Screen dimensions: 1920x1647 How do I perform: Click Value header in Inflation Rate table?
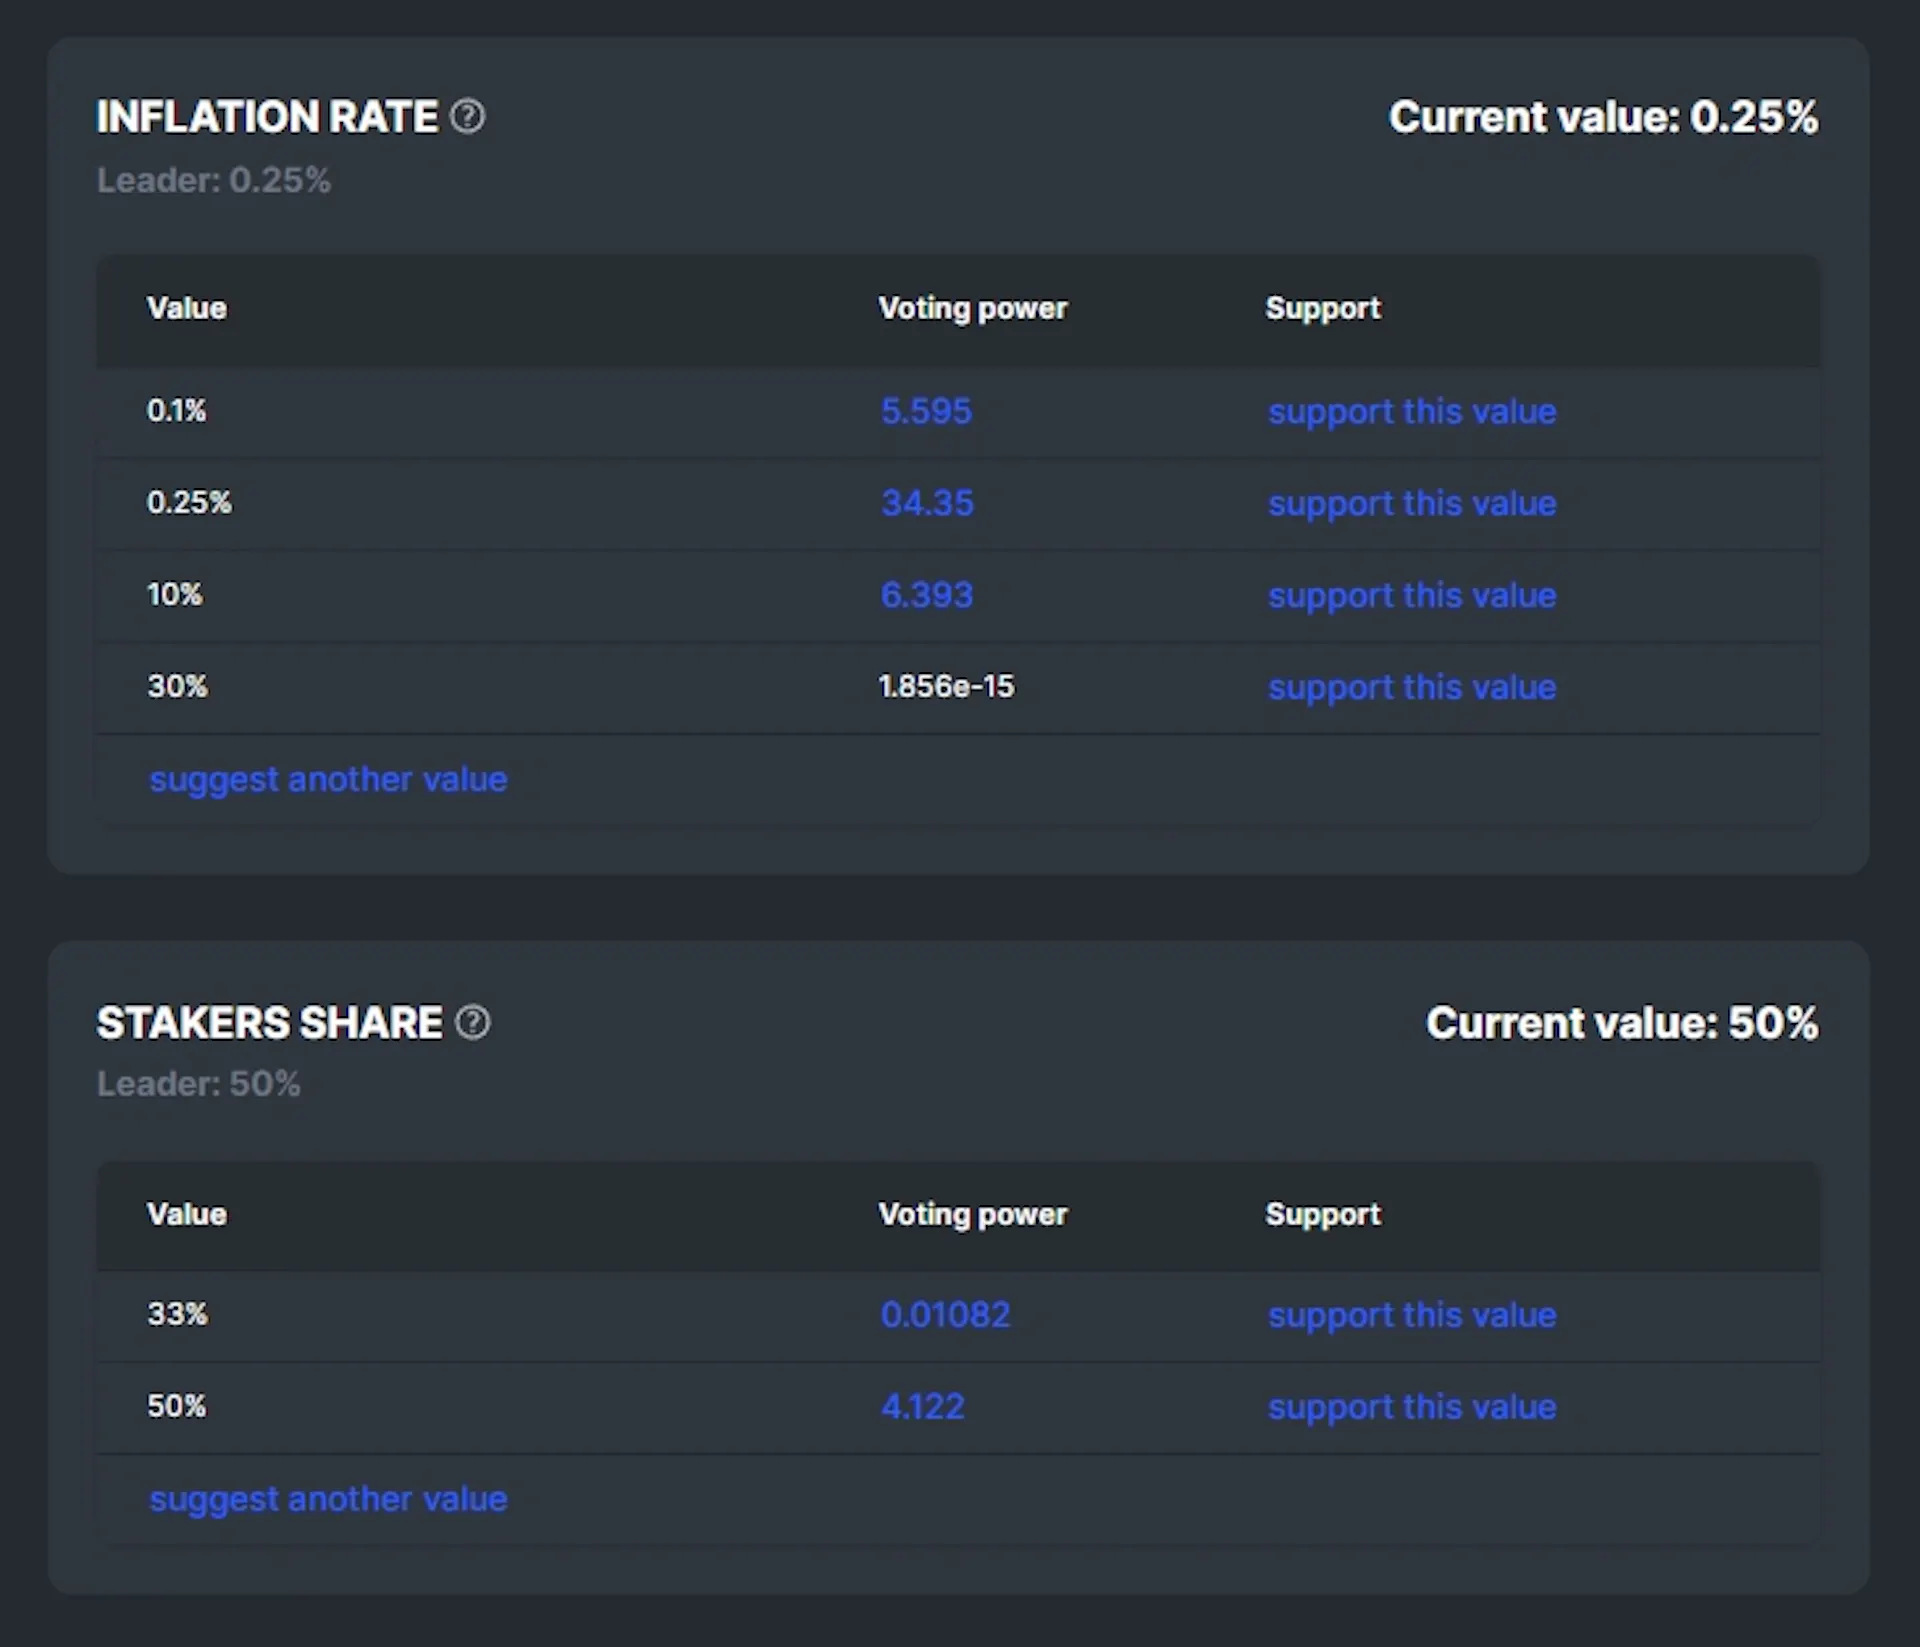pos(186,308)
